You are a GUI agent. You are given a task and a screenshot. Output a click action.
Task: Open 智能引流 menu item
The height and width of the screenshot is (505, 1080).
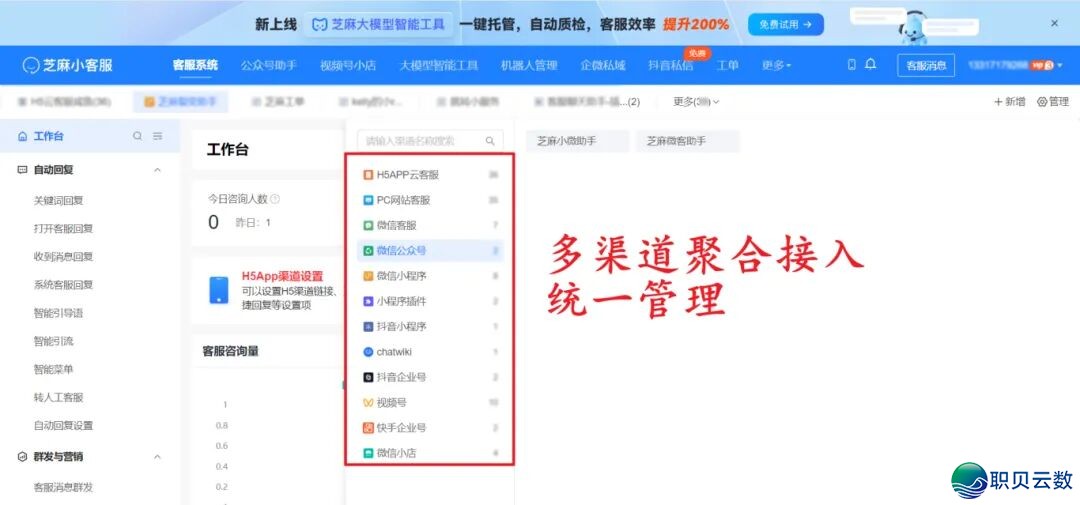tap(54, 341)
